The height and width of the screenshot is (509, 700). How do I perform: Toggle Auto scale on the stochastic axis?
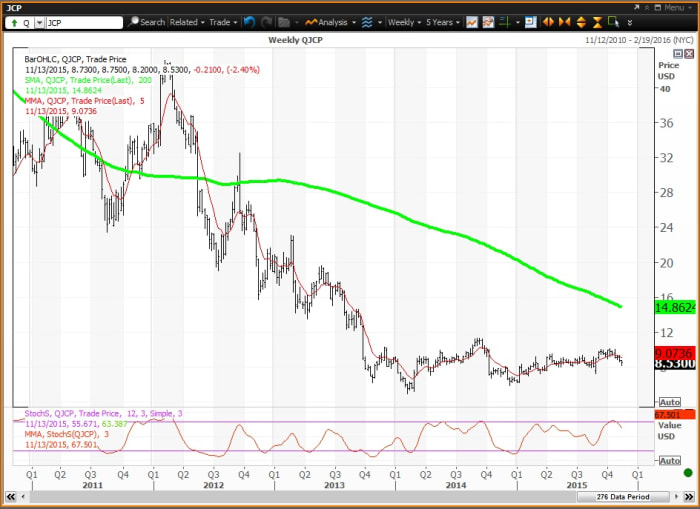pos(670,460)
